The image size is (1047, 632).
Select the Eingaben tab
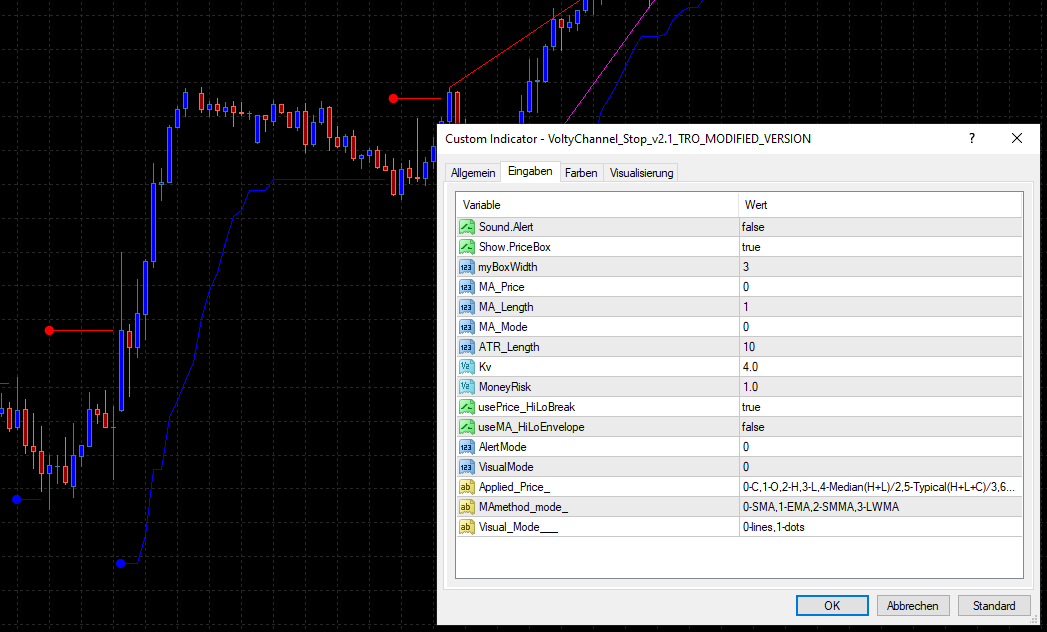click(530, 172)
